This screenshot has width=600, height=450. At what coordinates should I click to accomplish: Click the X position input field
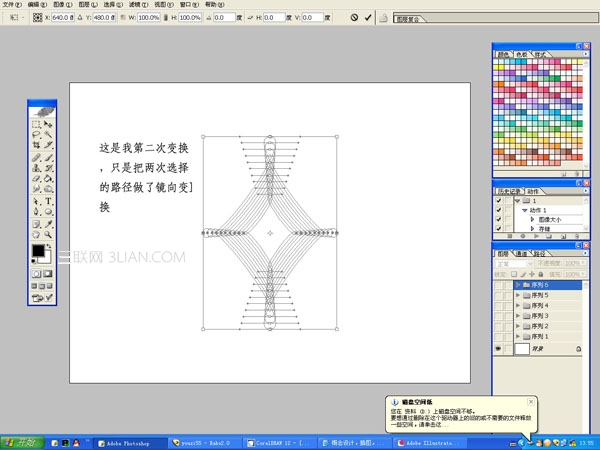click(63, 17)
